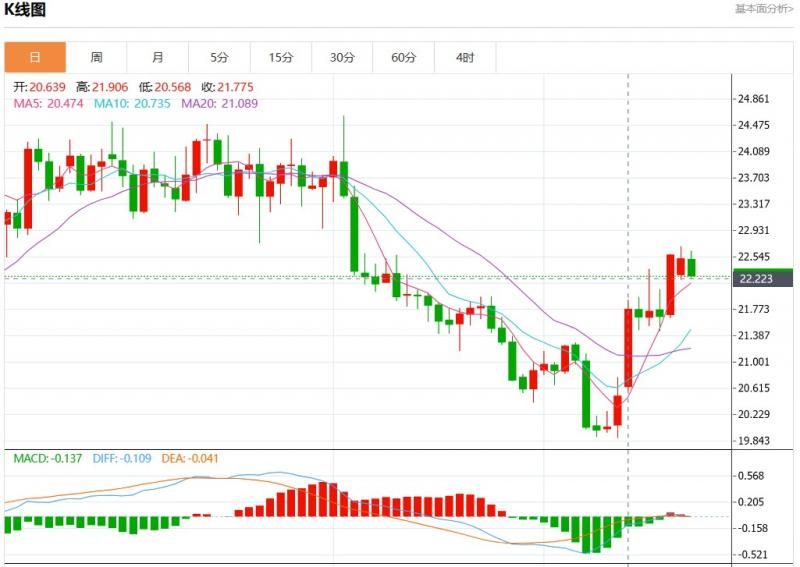800x567 pixels.
Task: Click the MACD value label
Action: tap(47, 459)
